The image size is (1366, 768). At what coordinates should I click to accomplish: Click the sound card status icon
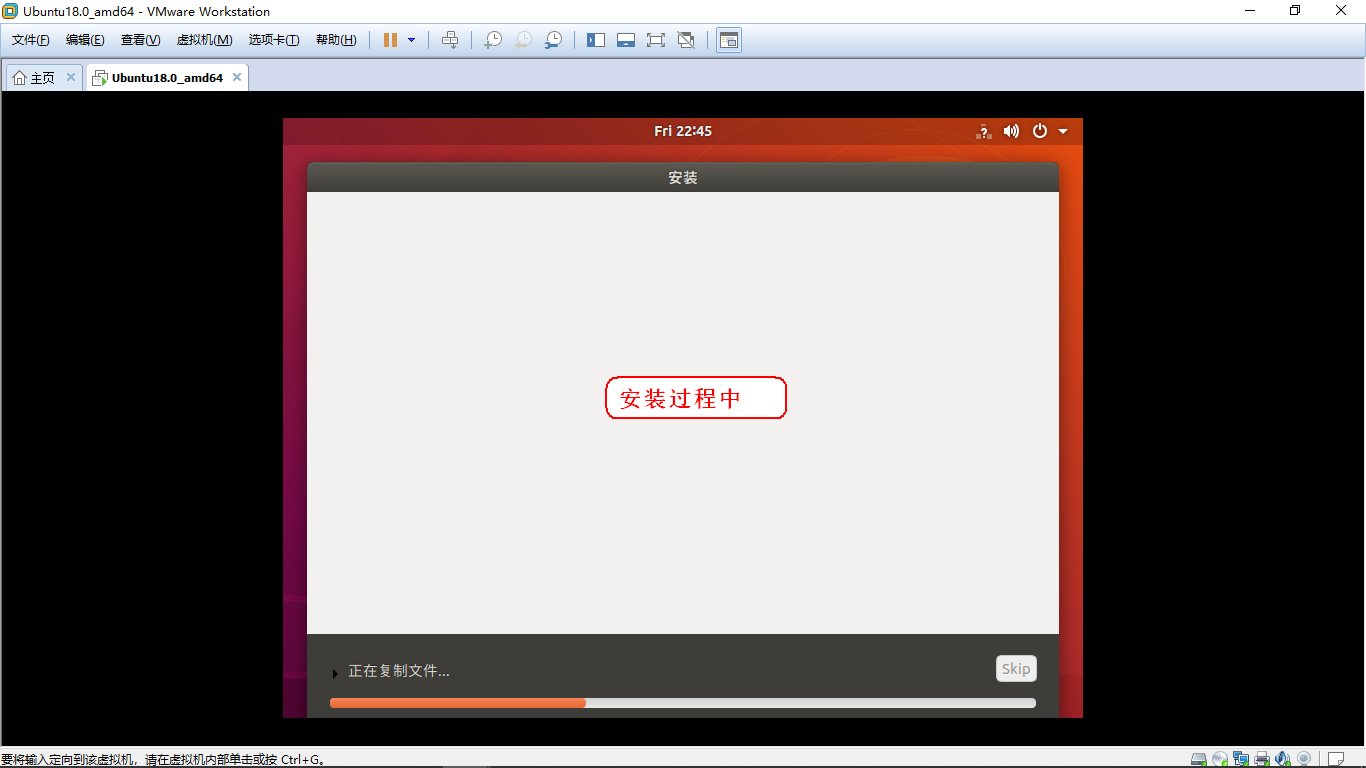coord(1283,759)
